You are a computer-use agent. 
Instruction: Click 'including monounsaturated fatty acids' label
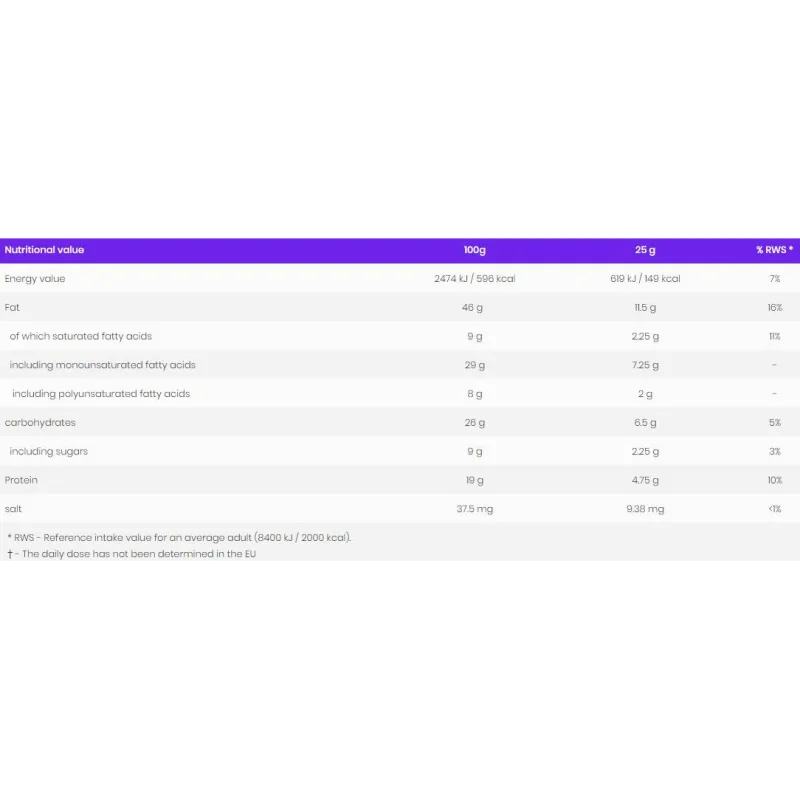click(x=103, y=365)
